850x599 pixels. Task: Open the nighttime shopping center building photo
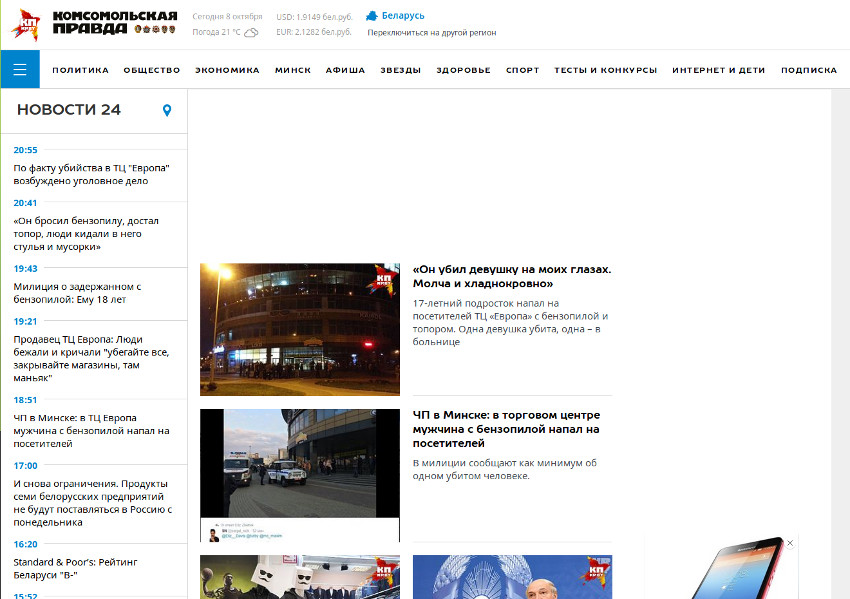(x=299, y=329)
